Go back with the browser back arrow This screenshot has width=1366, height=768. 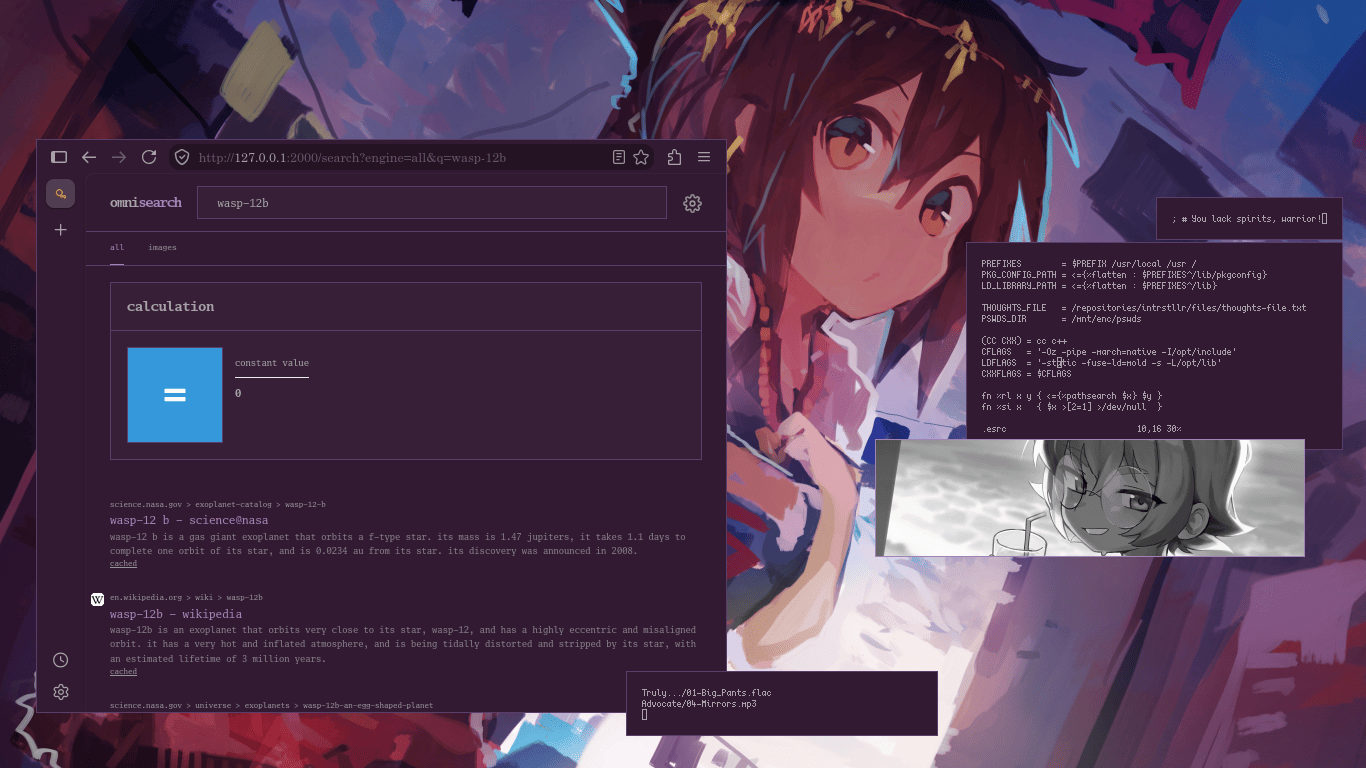point(89,157)
